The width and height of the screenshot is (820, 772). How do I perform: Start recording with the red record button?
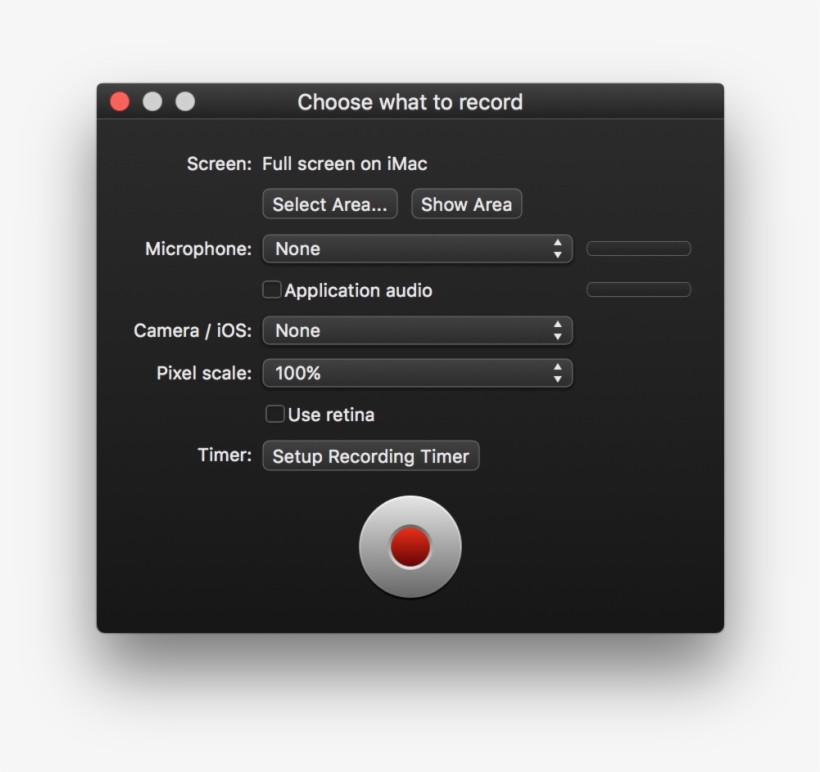(410, 547)
